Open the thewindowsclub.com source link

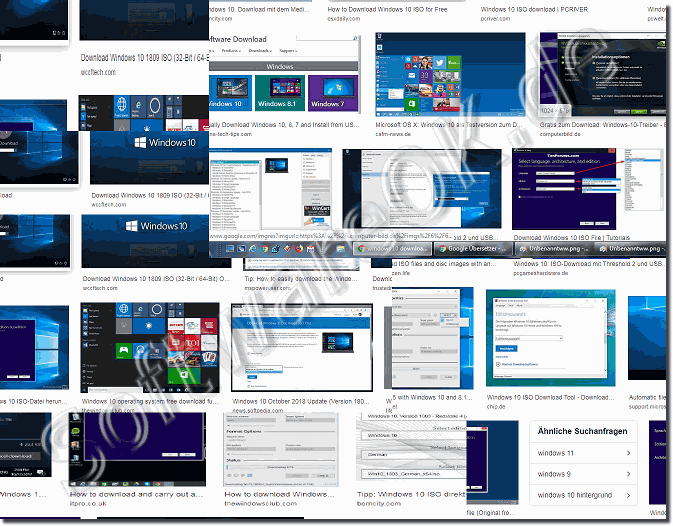[x=261, y=504]
